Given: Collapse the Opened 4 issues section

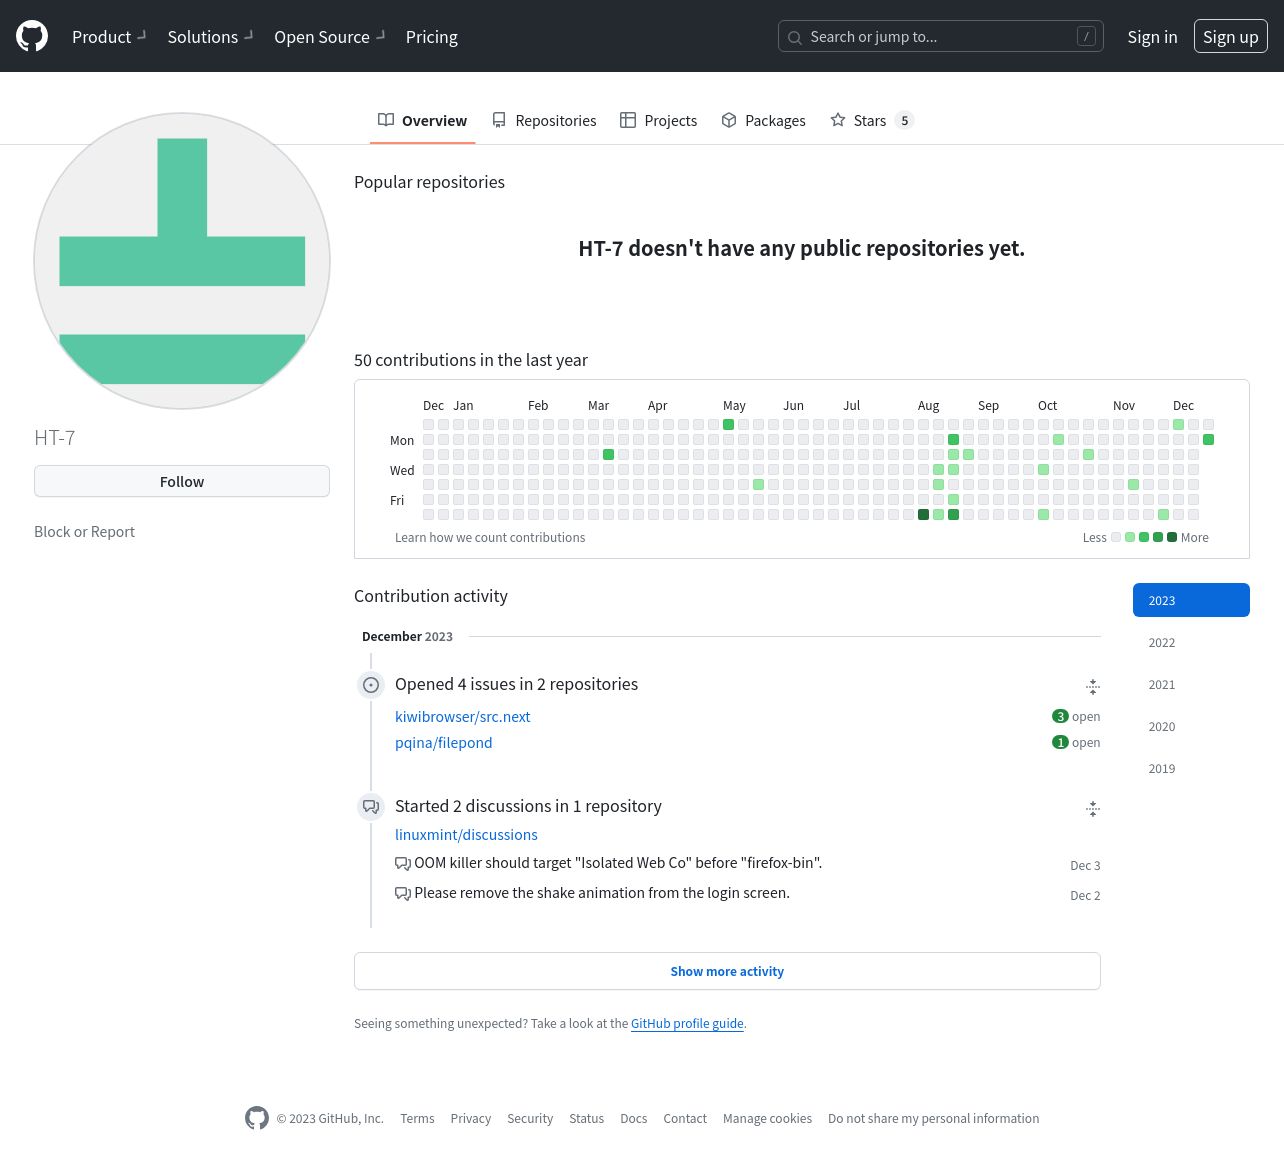Looking at the screenshot, I should (x=1092, y=686).
